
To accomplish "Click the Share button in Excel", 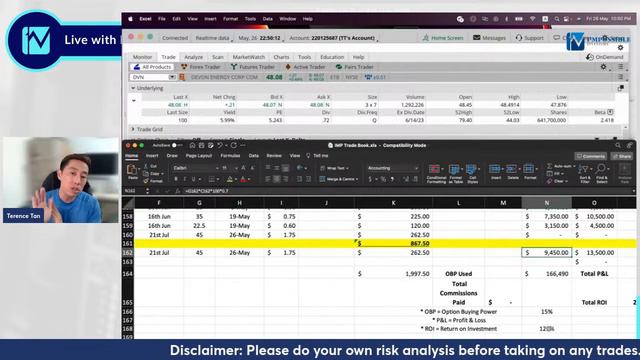I will tap(622, 156).
